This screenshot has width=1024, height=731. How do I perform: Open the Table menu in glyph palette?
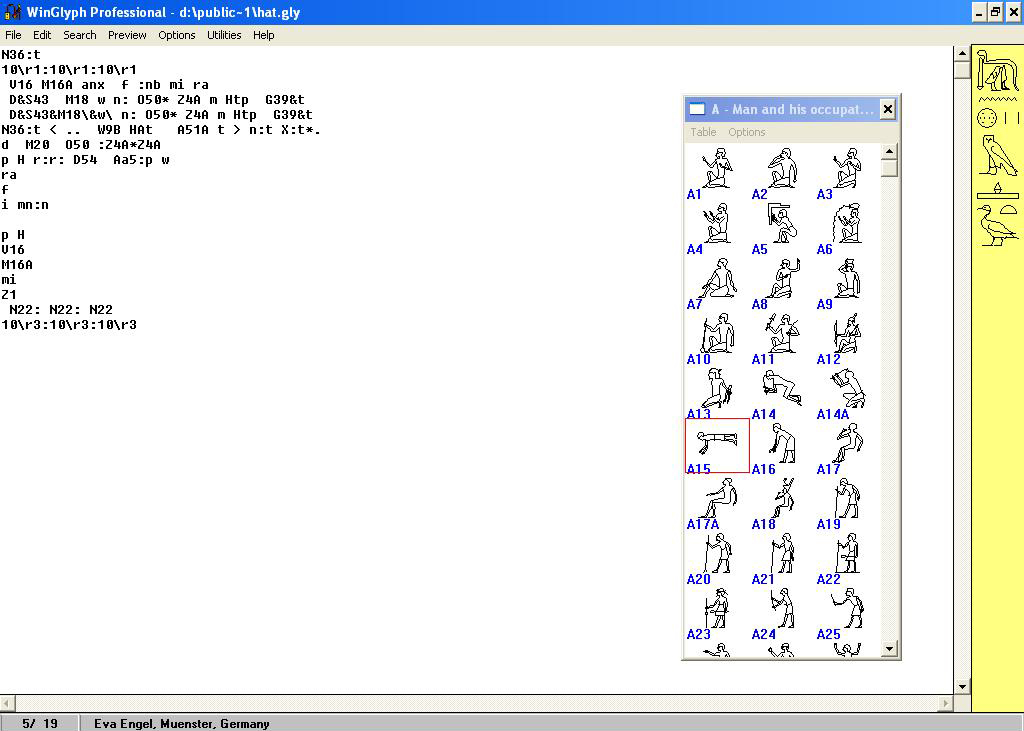point(703,132)
